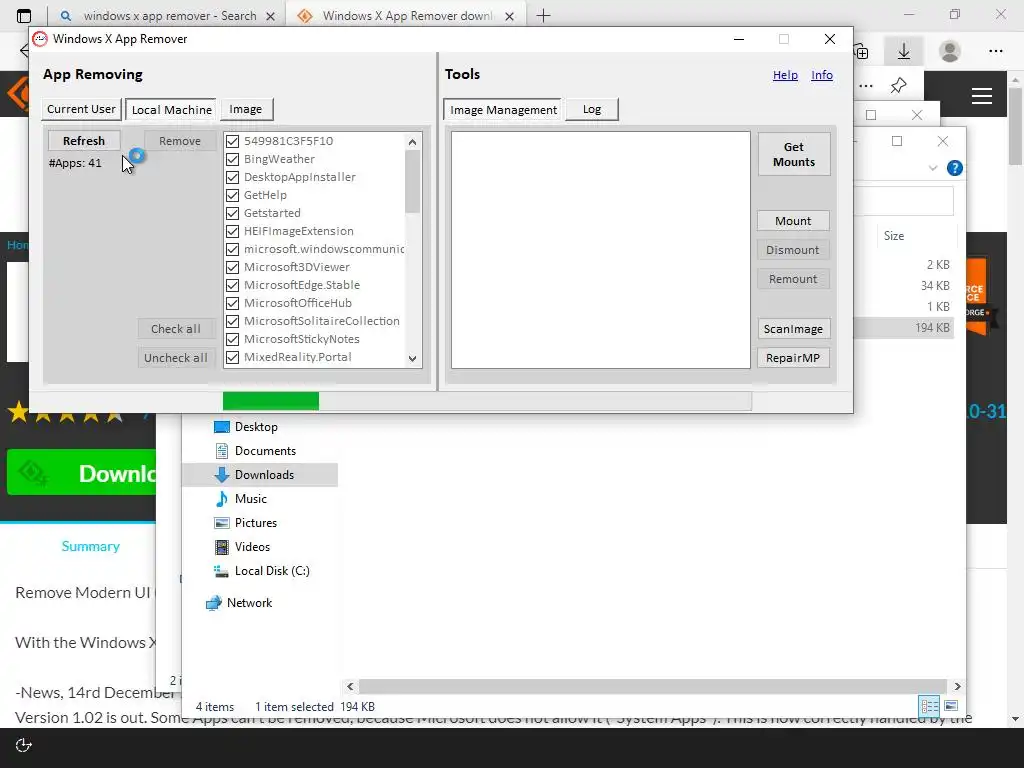Toggle the MicrosoftOfficeHub checkbox
This screenshot has height=768, width=1024.
(232, 303)
